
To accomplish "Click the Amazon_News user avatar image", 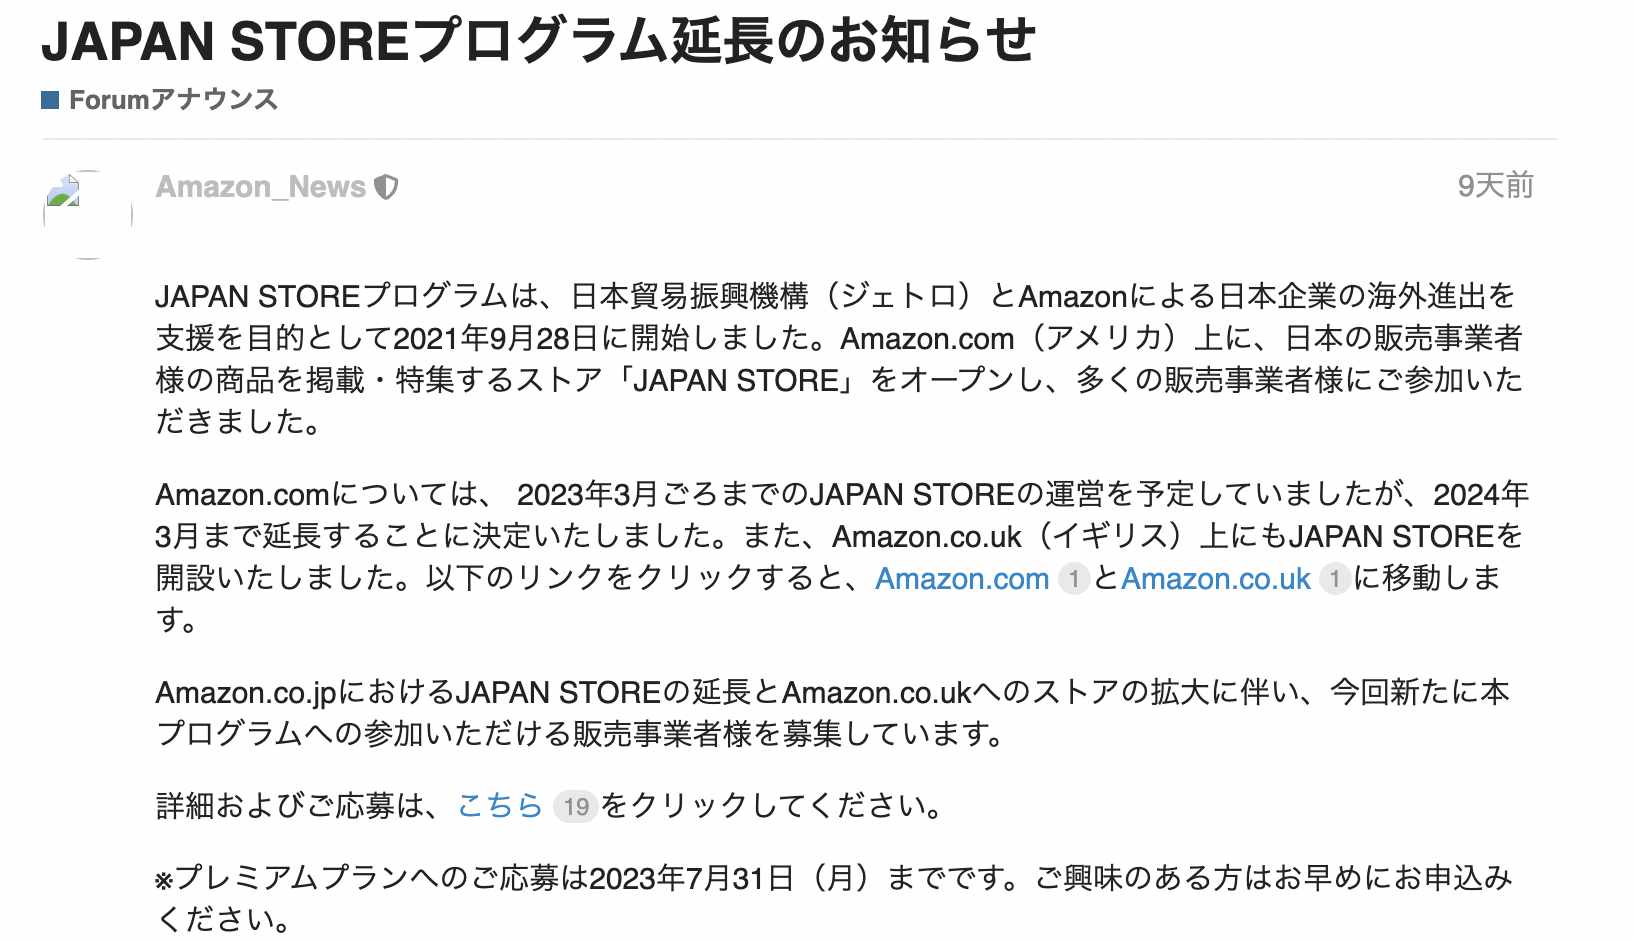I will 88,214.
